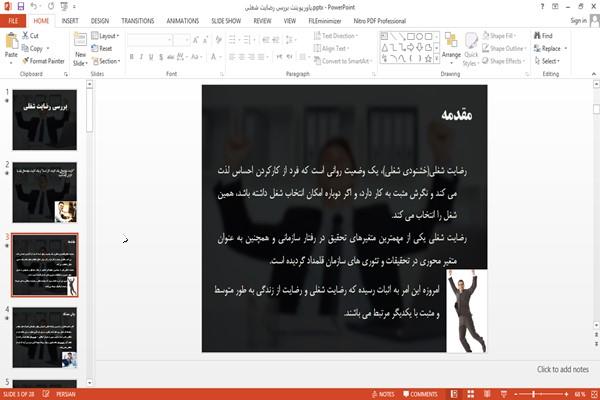Toggle bulleted list
The image size is (600, 400).
pos(233,39)
